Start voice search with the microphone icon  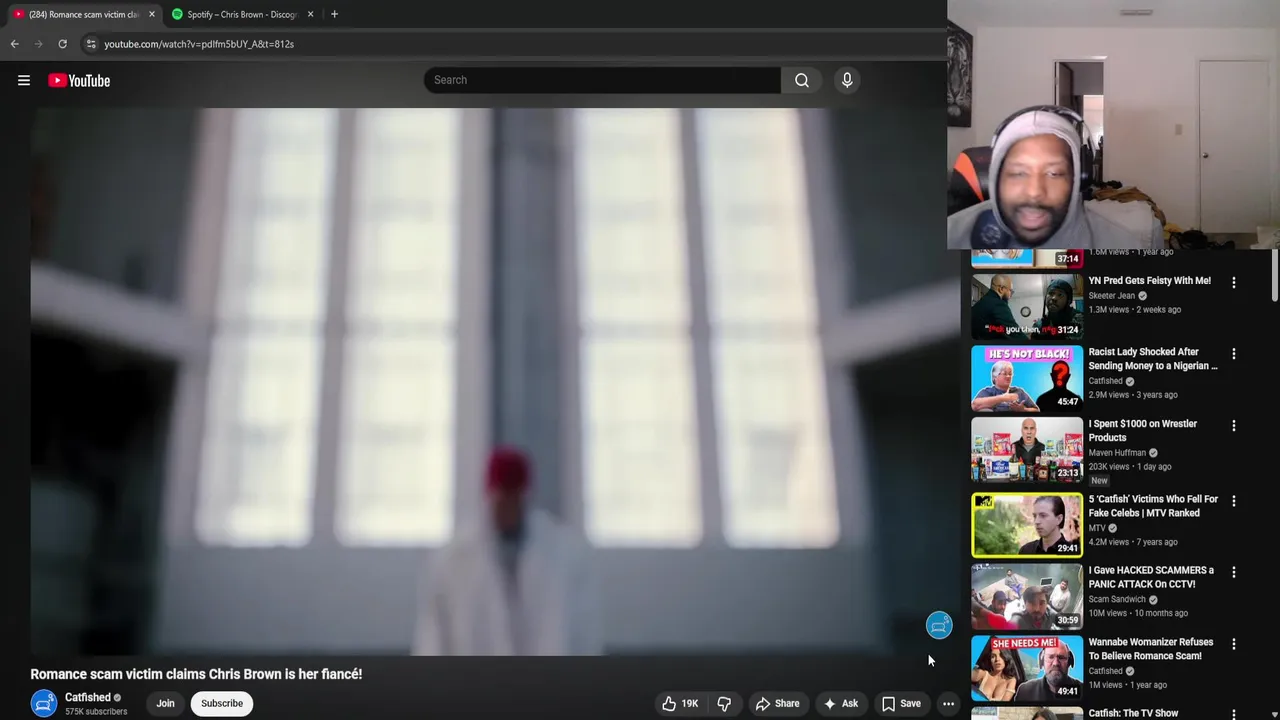tap(847, 80)
